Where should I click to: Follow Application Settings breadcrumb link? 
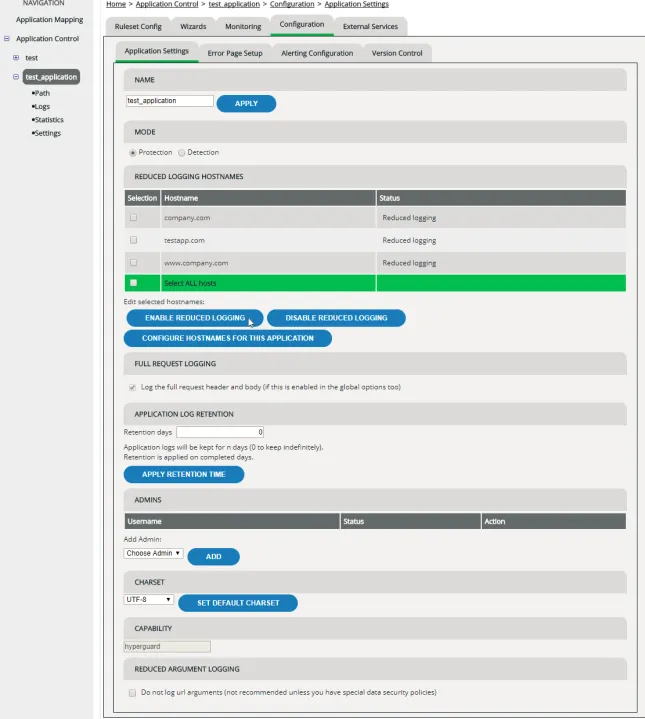pyautogui.click(x=357, y=4)
